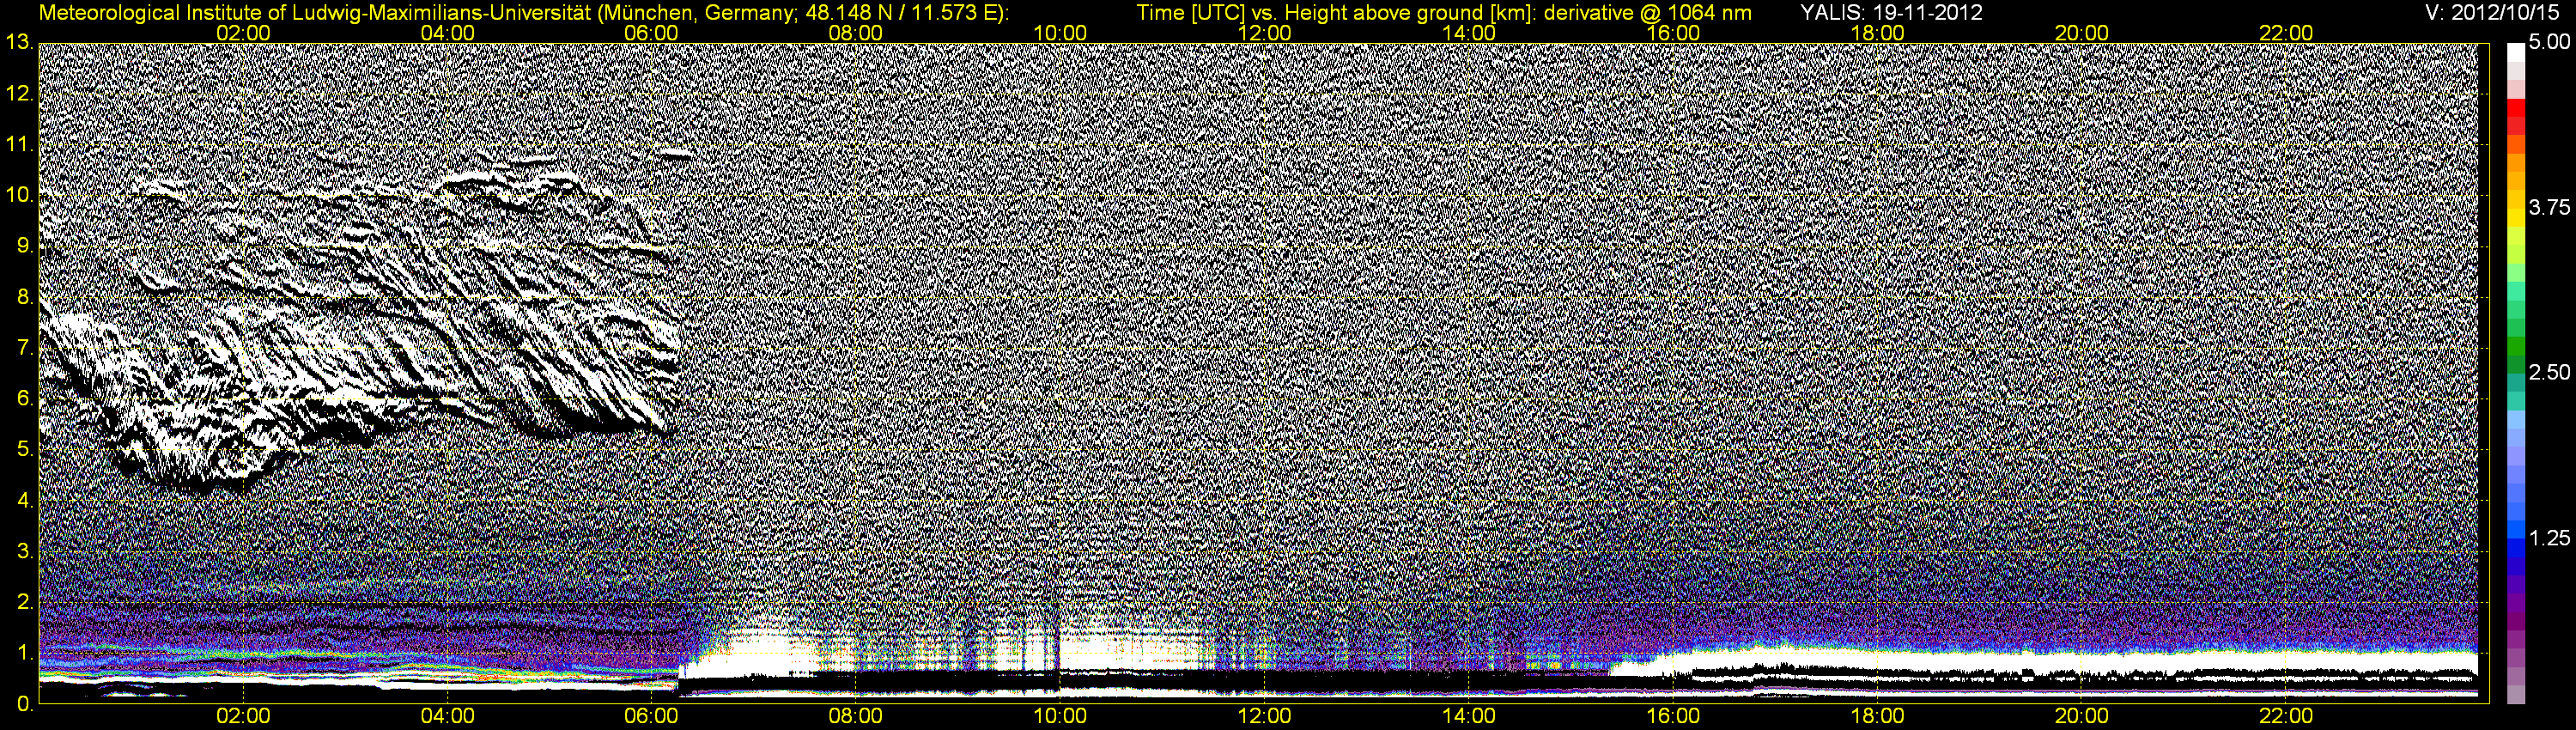This screenshot has height=730, width=2576.
Task: Click the white top segment of the color bar
Action: 2516,52
